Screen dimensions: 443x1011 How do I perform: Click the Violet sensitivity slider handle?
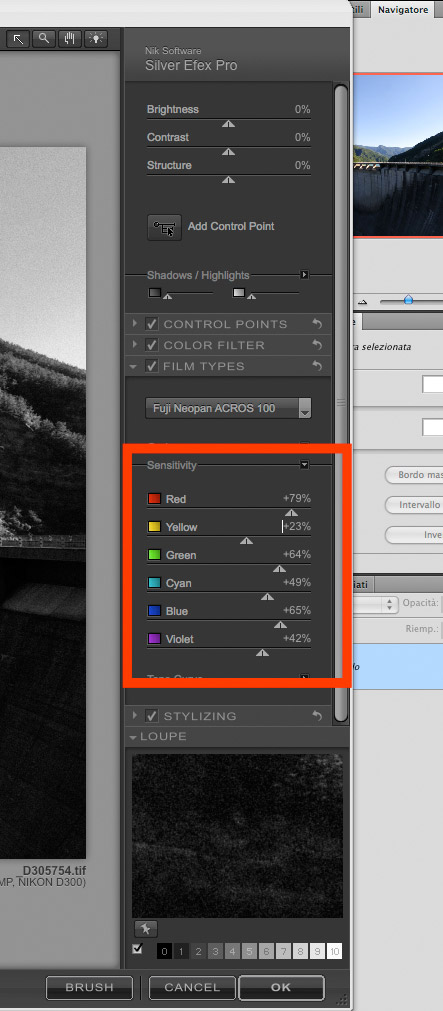click(x=262, y=653)
